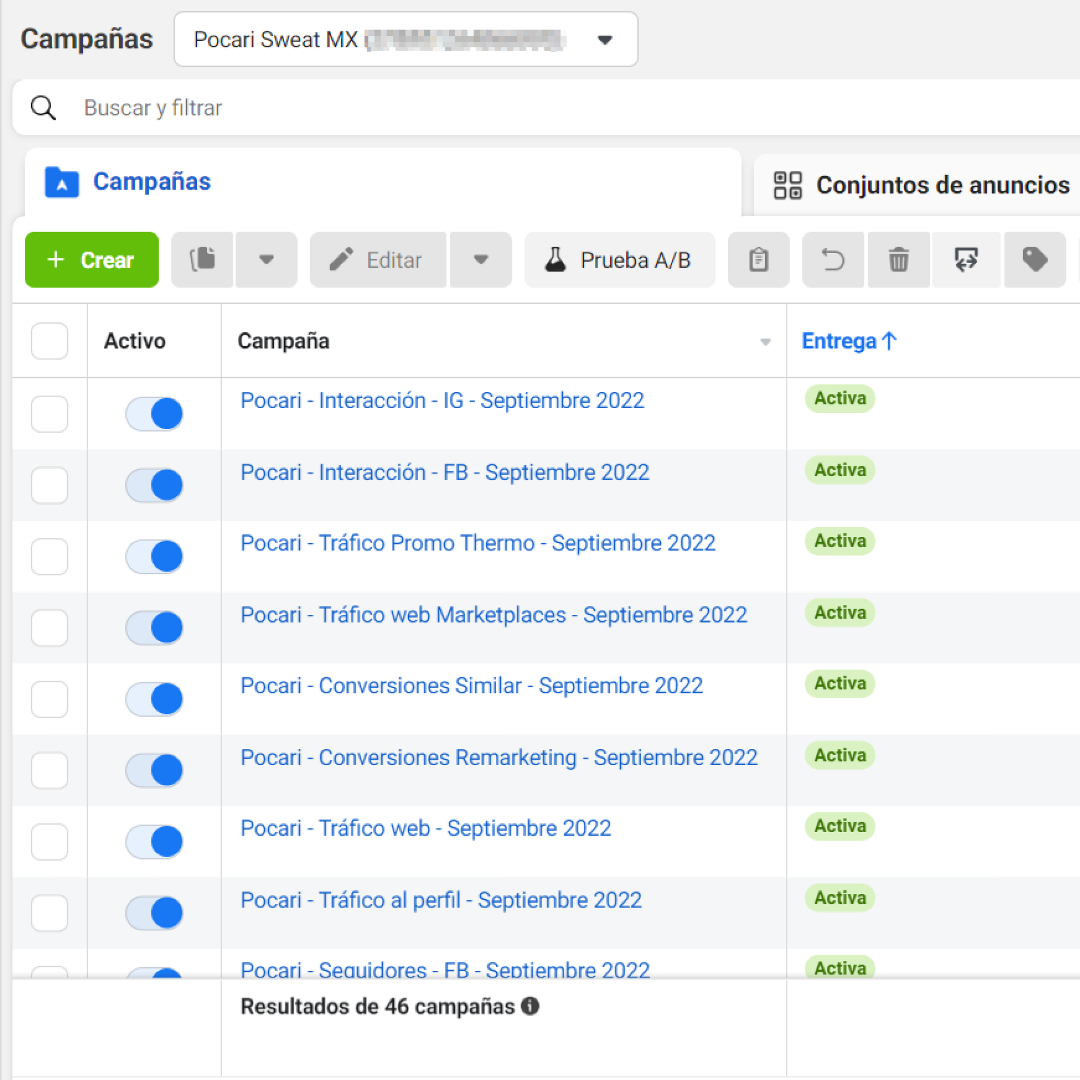
Task: Click the Resultados de 46 campañas text
Action: pyautogui.click(x=377, y=1006)
